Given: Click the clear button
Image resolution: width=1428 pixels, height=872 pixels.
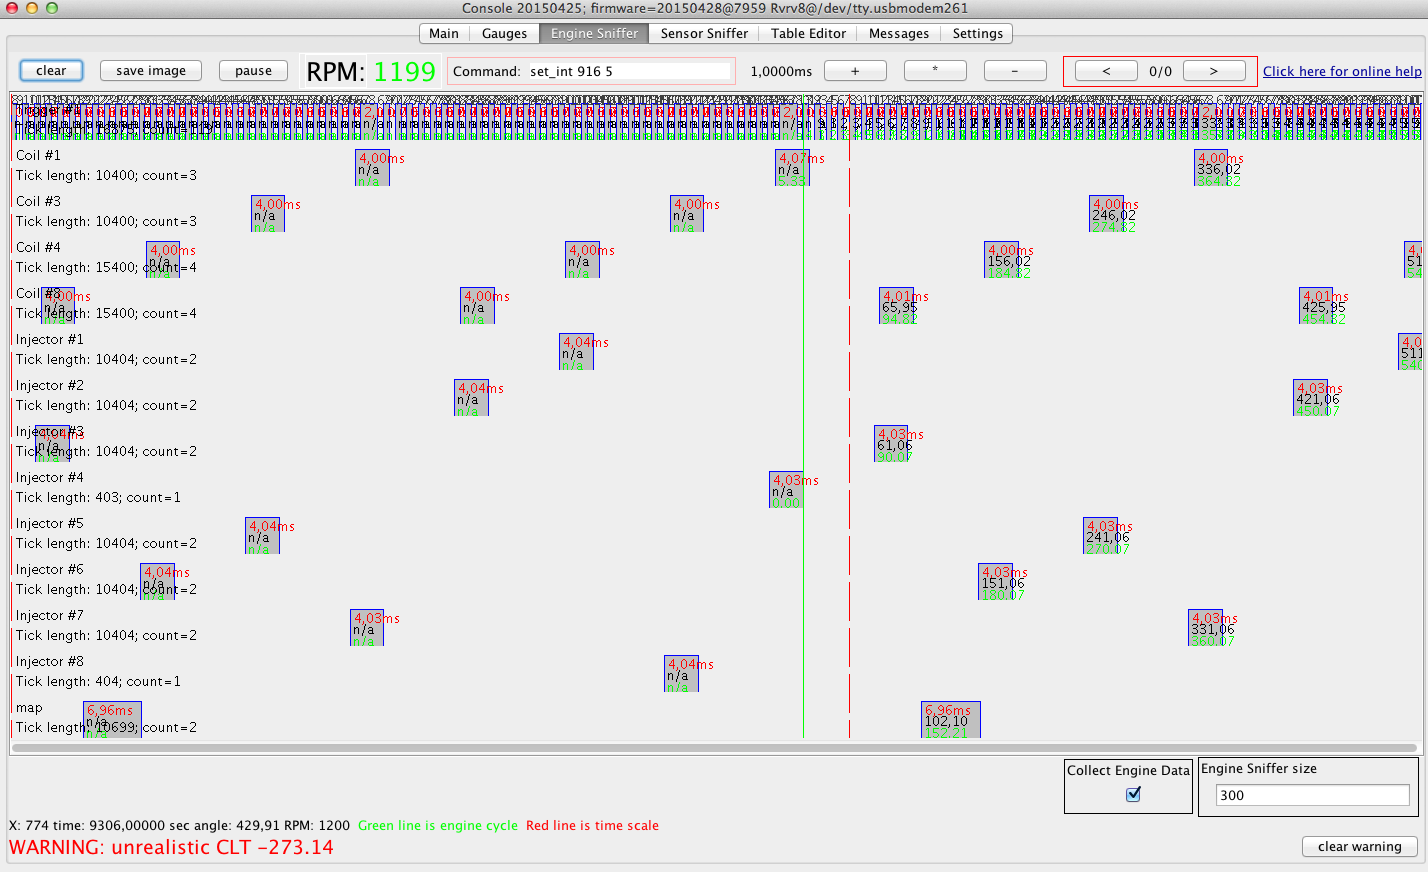Looking at the screenshot, I should [x=51, y=71].
